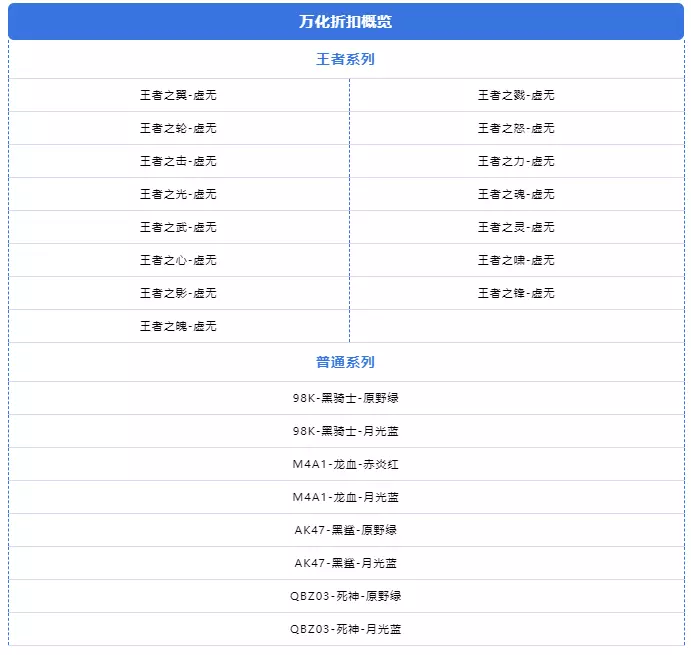Click 王者之影-虚无 in the left column

tap(178, 293)
